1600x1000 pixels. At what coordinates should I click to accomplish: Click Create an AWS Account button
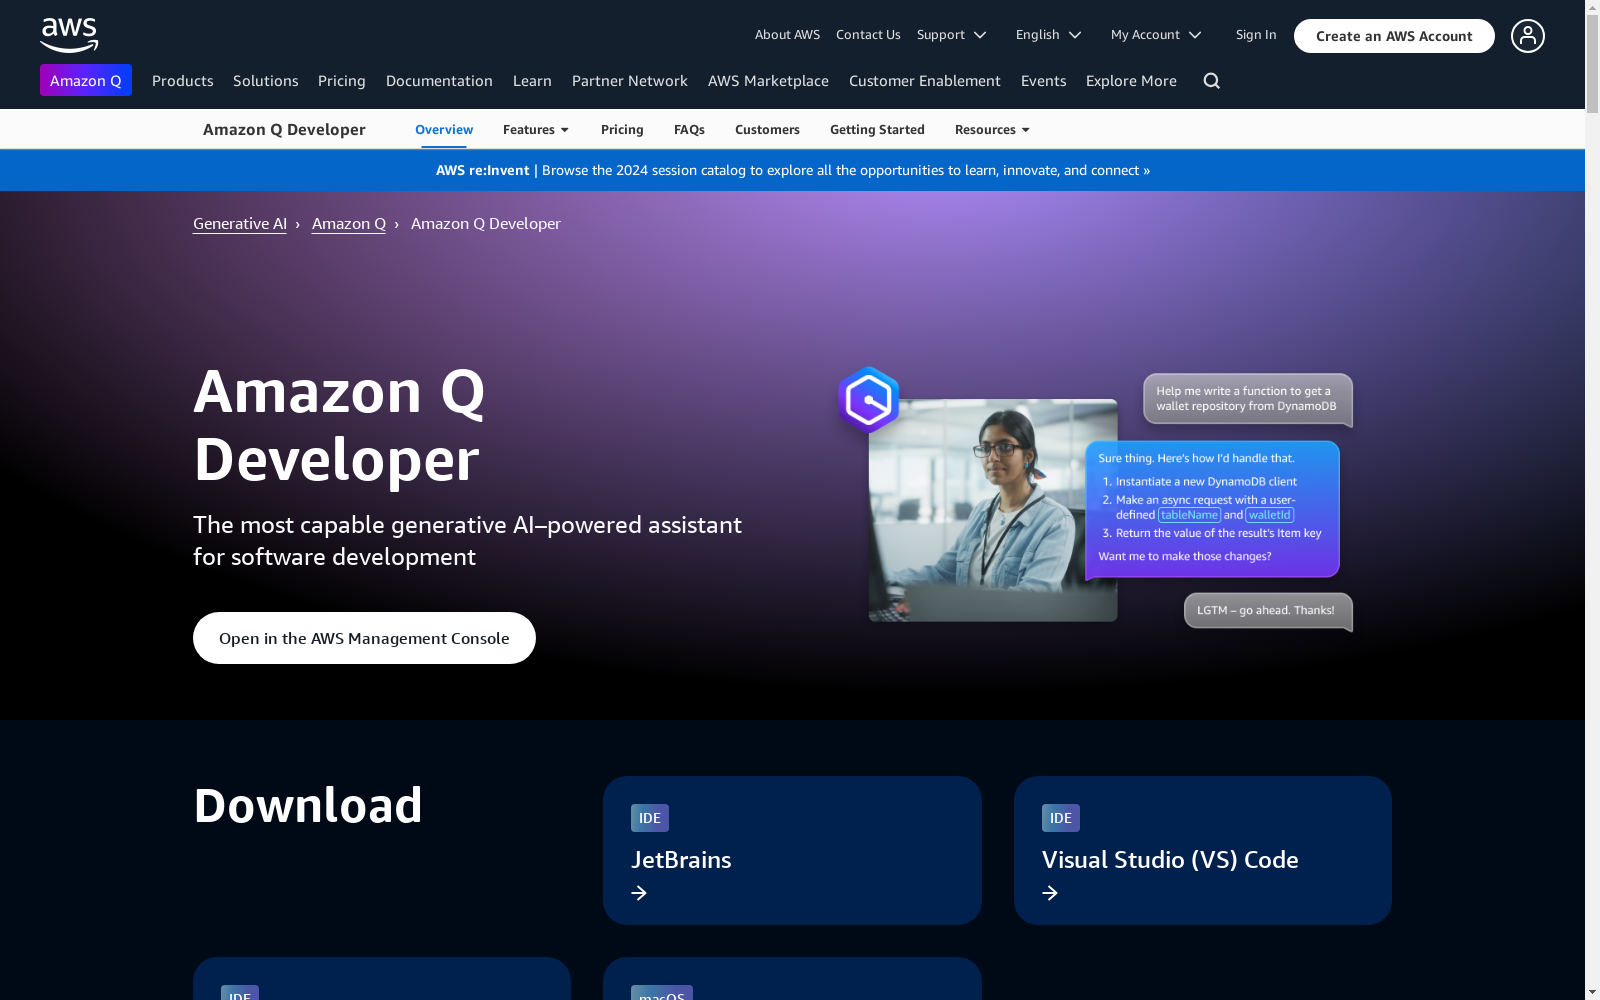point(1394,36)
